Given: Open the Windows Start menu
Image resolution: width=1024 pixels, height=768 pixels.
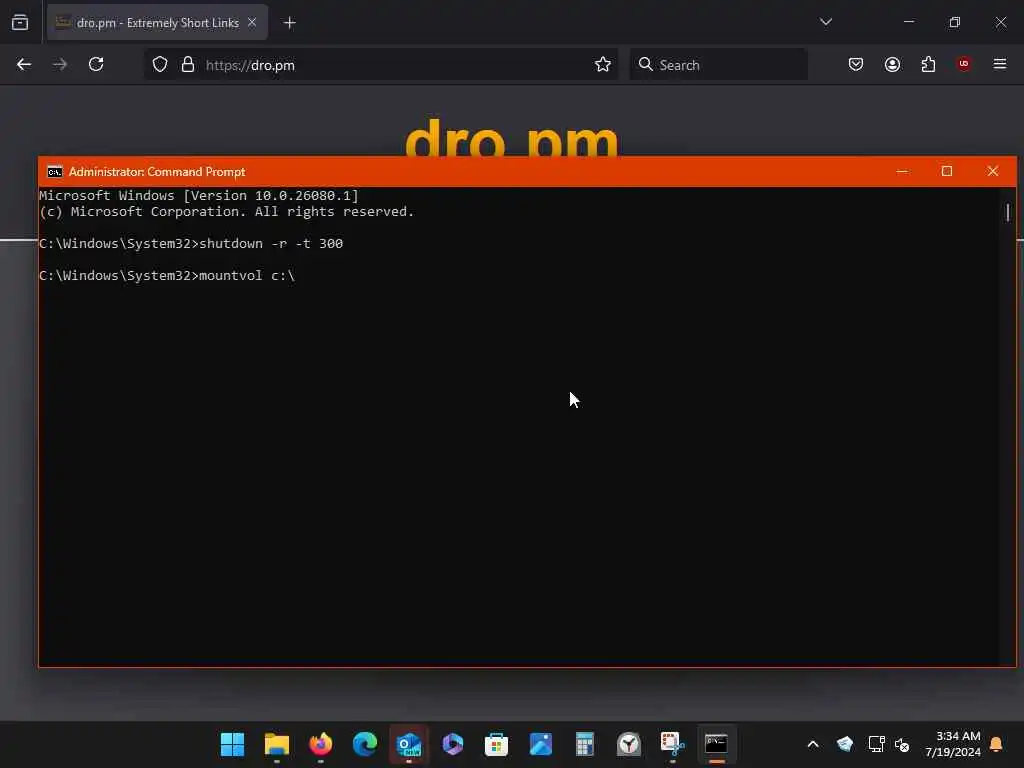Looking at the screenshot, I should tap(232, 744).
